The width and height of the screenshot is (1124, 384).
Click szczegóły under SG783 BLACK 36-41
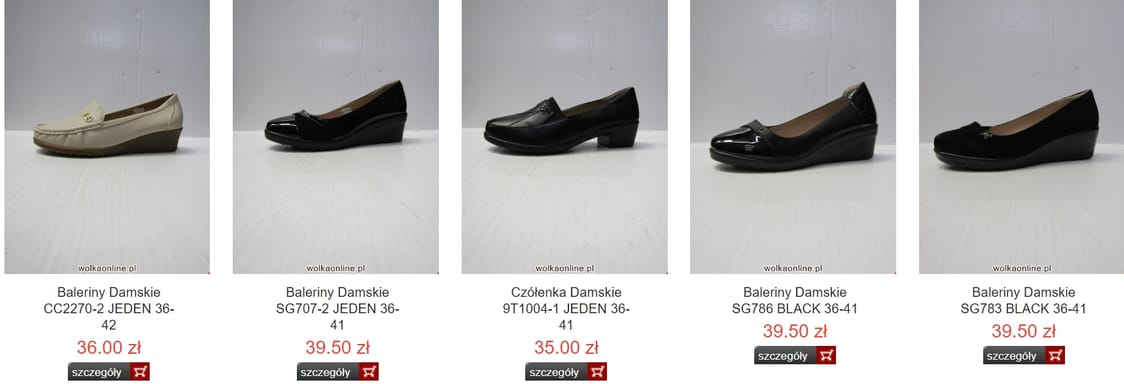click(1014, 355)
